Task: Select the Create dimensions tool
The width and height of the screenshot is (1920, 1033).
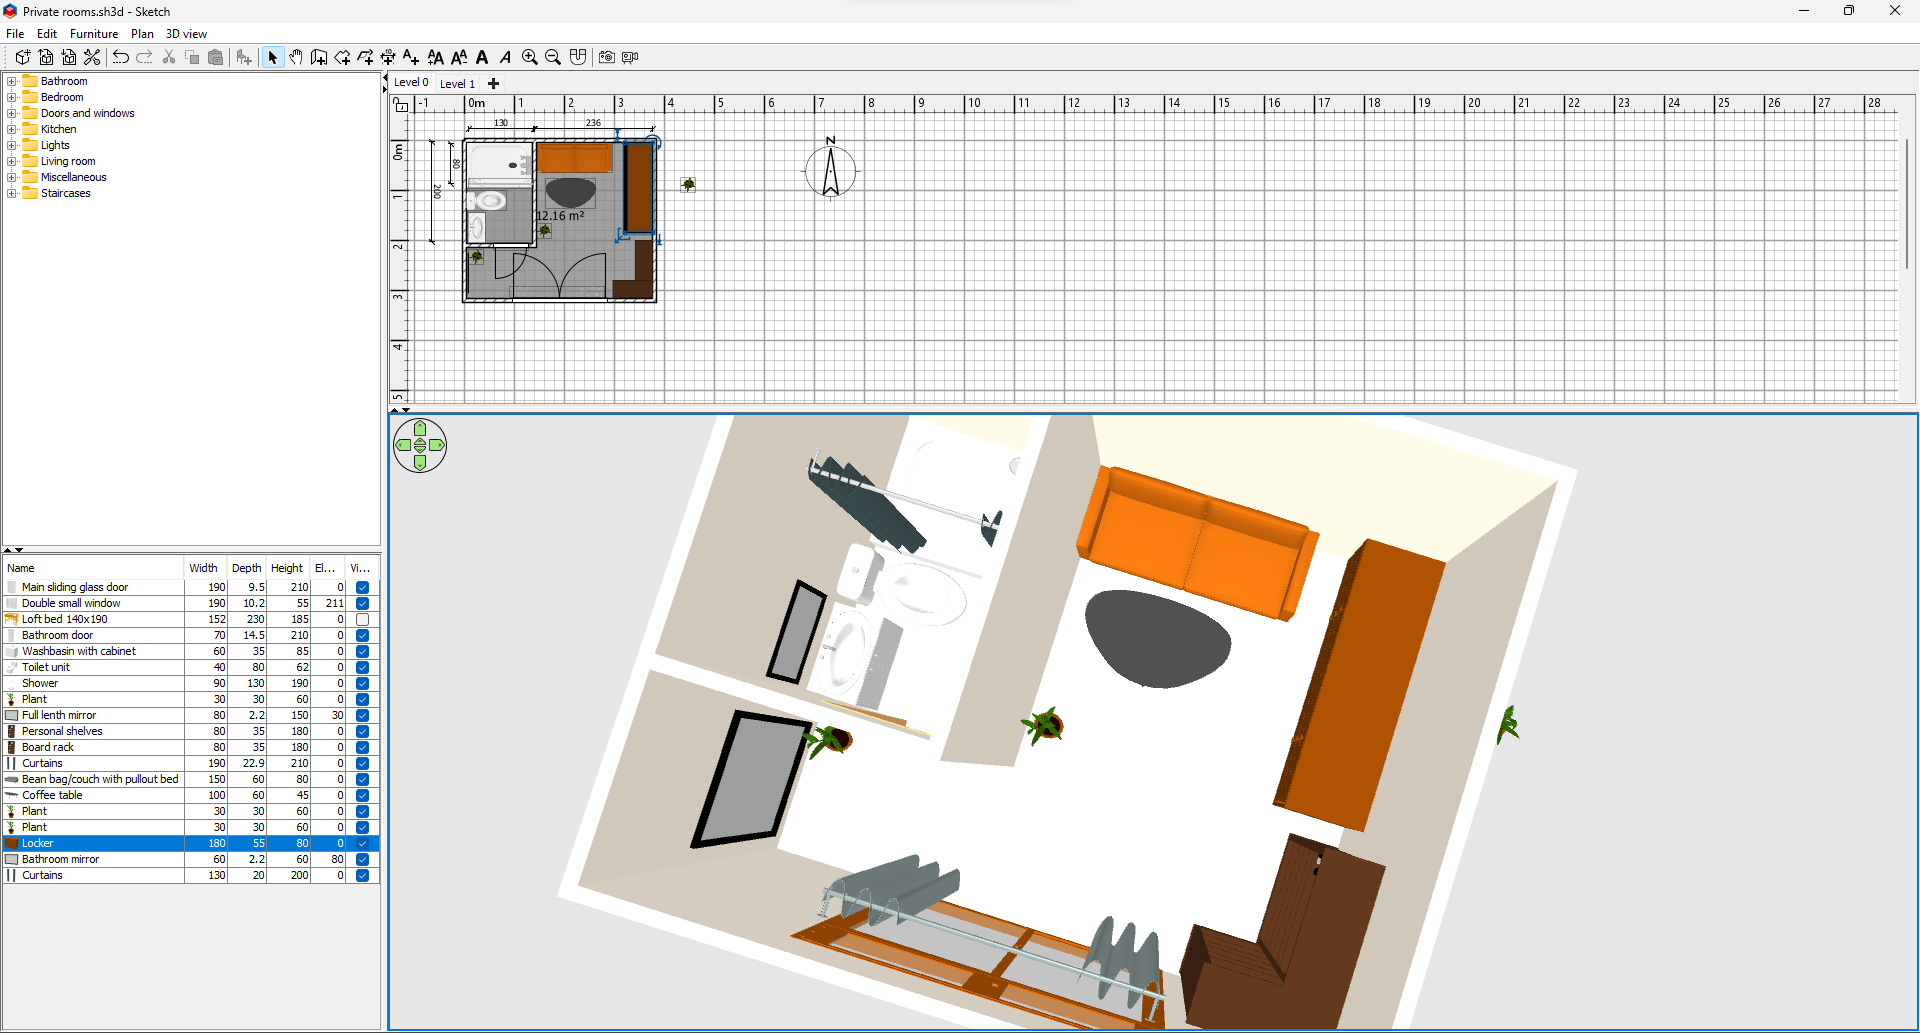Action: pyautogui.click(x=388, y=57)
